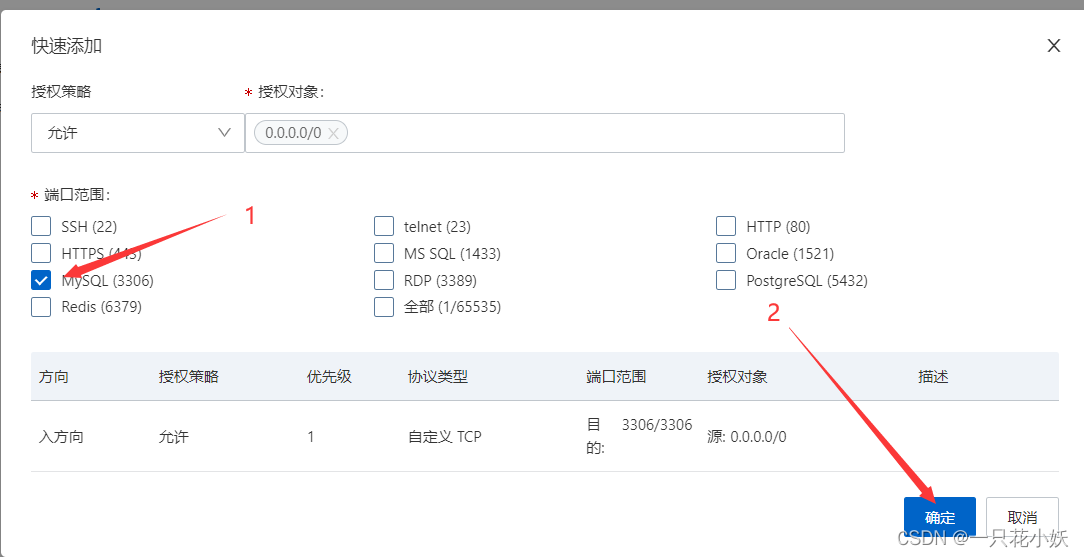The height and width of the screenshot is (557, 1084).
Task: Click the 协议类型 column header
Action: (x=438, y=377)
